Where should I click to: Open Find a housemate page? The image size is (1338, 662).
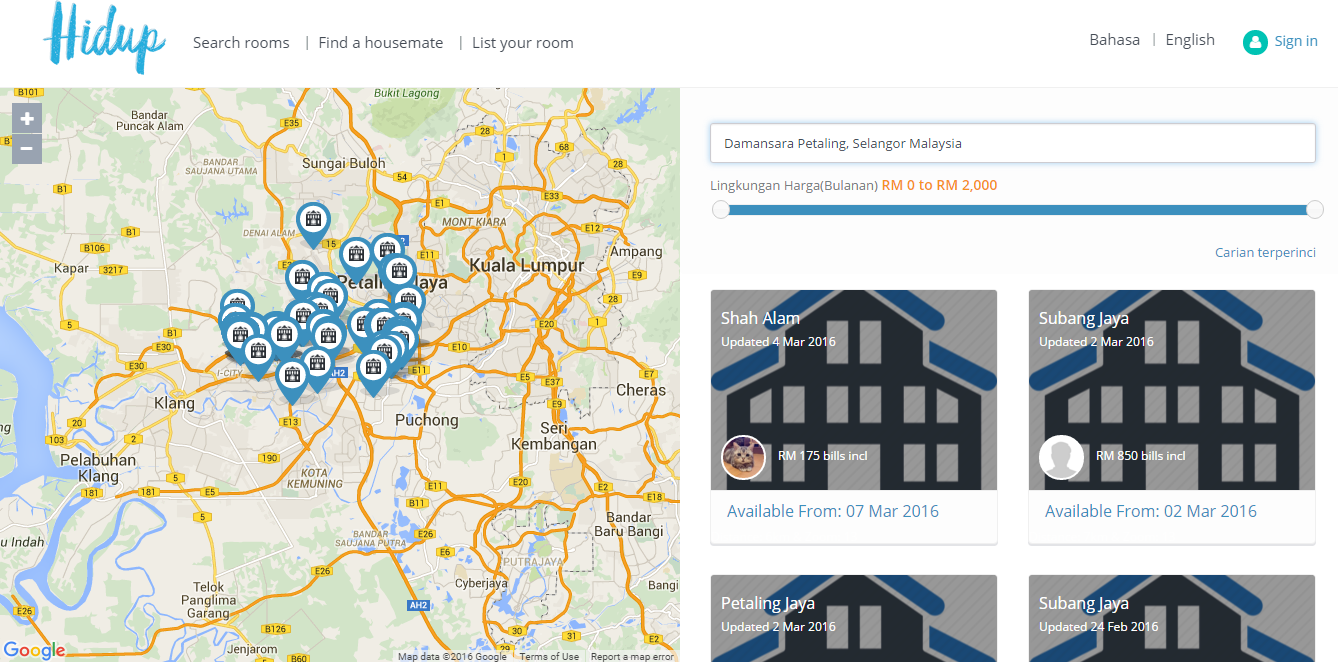coord(381,42)
